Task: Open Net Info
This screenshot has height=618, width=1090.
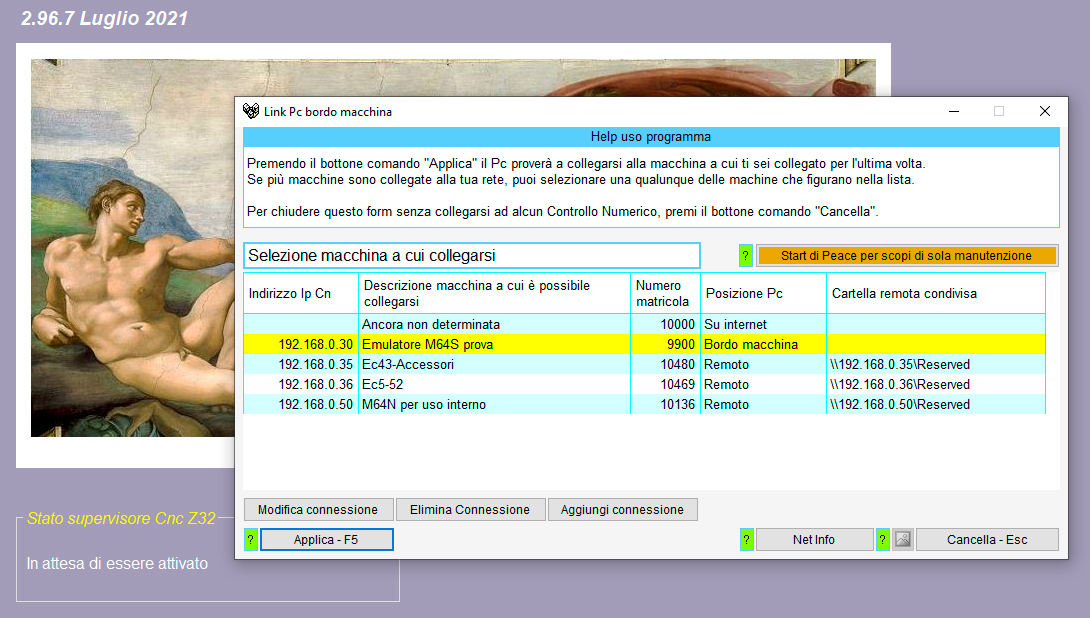Action: coord(814,539)
